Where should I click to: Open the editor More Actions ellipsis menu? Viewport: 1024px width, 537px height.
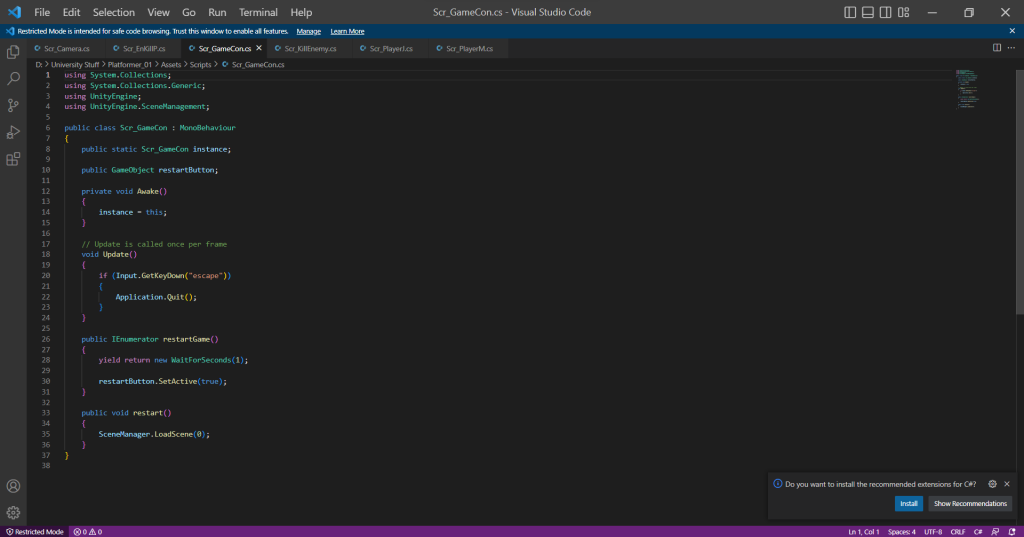(1012, 47)
